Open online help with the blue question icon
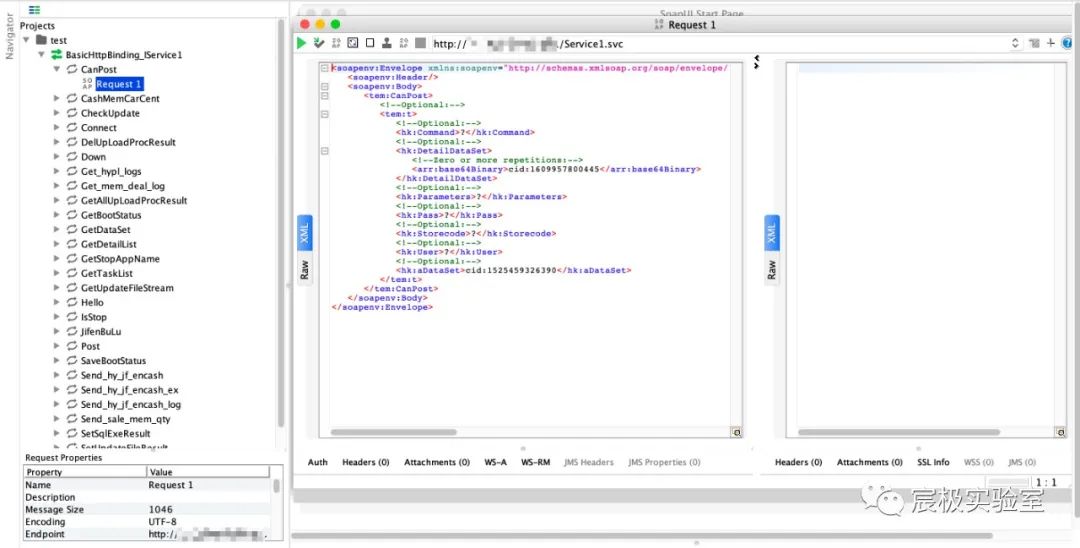The height and width of the screenshot is (548, 1080). 1068,43
